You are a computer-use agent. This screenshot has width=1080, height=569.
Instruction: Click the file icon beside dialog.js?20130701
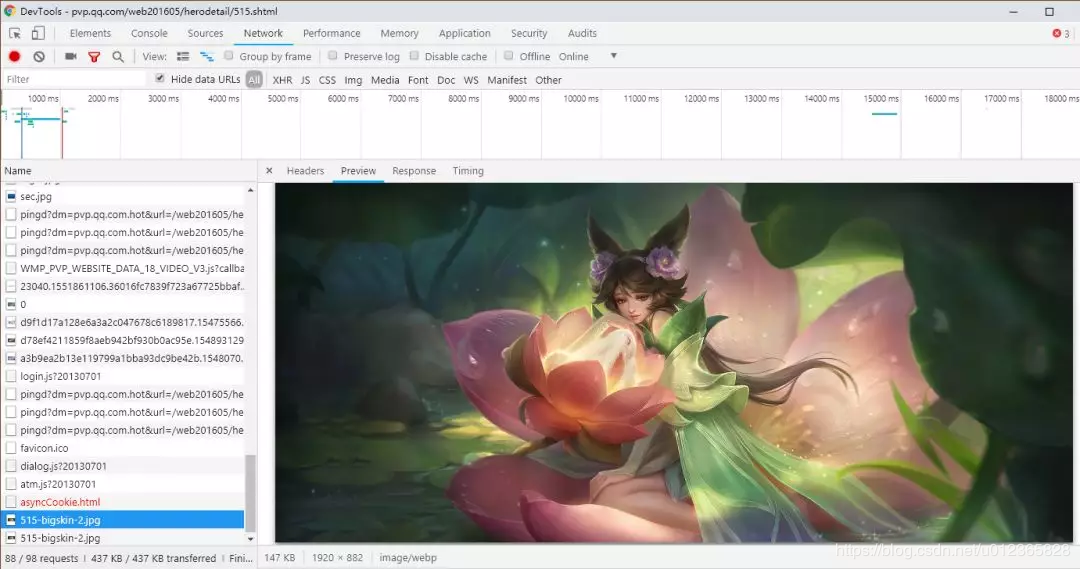11,466
